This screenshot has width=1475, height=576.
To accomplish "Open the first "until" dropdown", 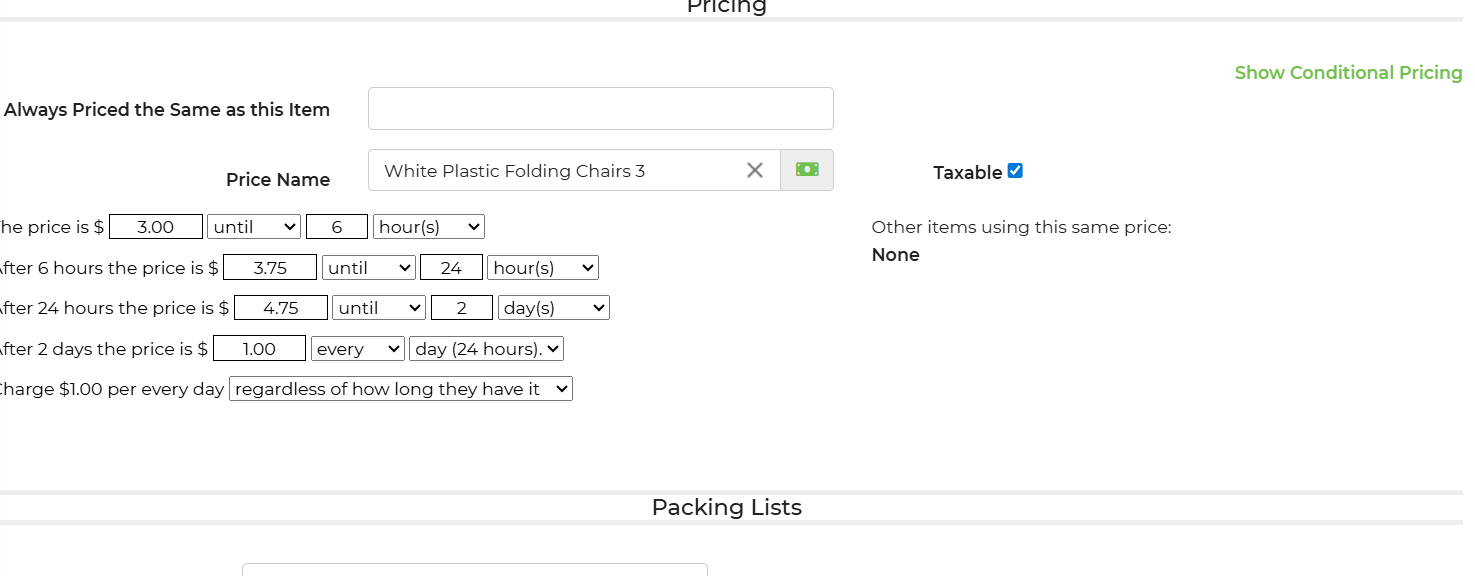I will (x=254, y=227).
